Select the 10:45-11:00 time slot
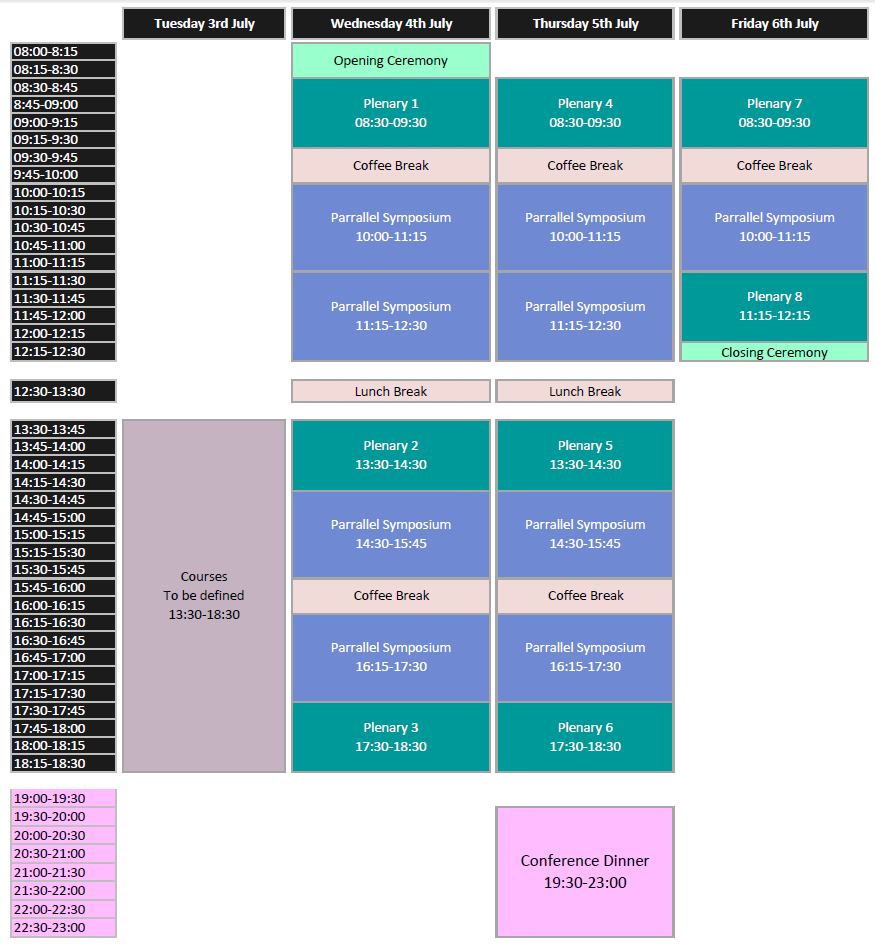 [63, 246]
